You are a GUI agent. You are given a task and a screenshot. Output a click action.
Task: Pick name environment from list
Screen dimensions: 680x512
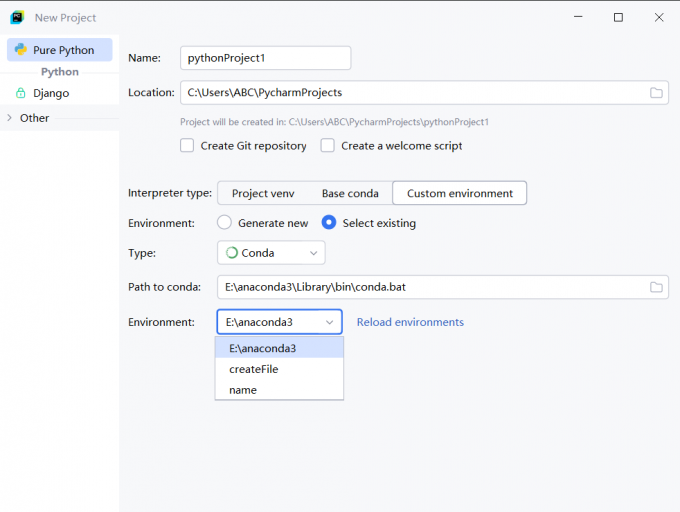coord(279,390)
